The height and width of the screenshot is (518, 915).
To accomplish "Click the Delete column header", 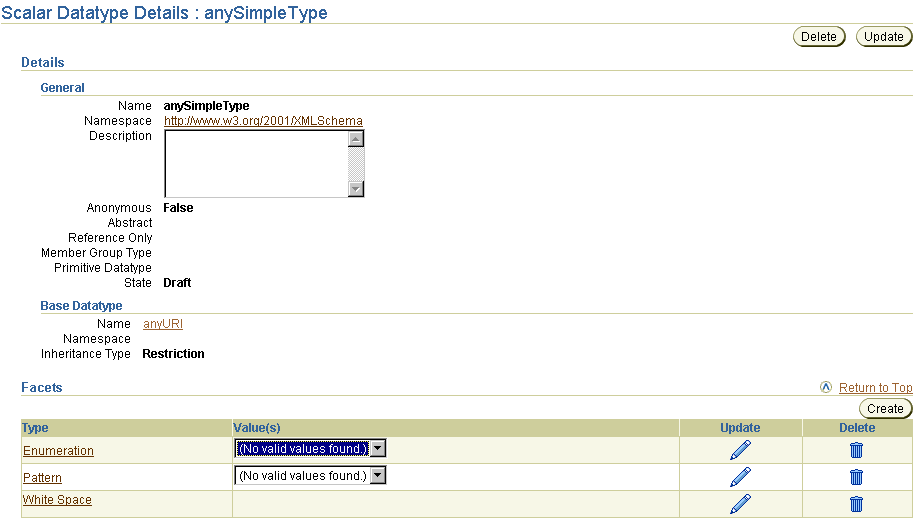I will click(857, 428).
